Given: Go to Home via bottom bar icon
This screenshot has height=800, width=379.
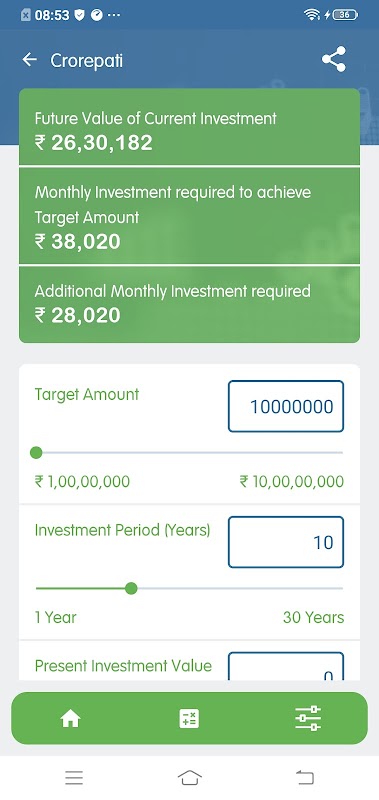Looking at the screenshot, I should pyautogui.click(x=70, y=719).
